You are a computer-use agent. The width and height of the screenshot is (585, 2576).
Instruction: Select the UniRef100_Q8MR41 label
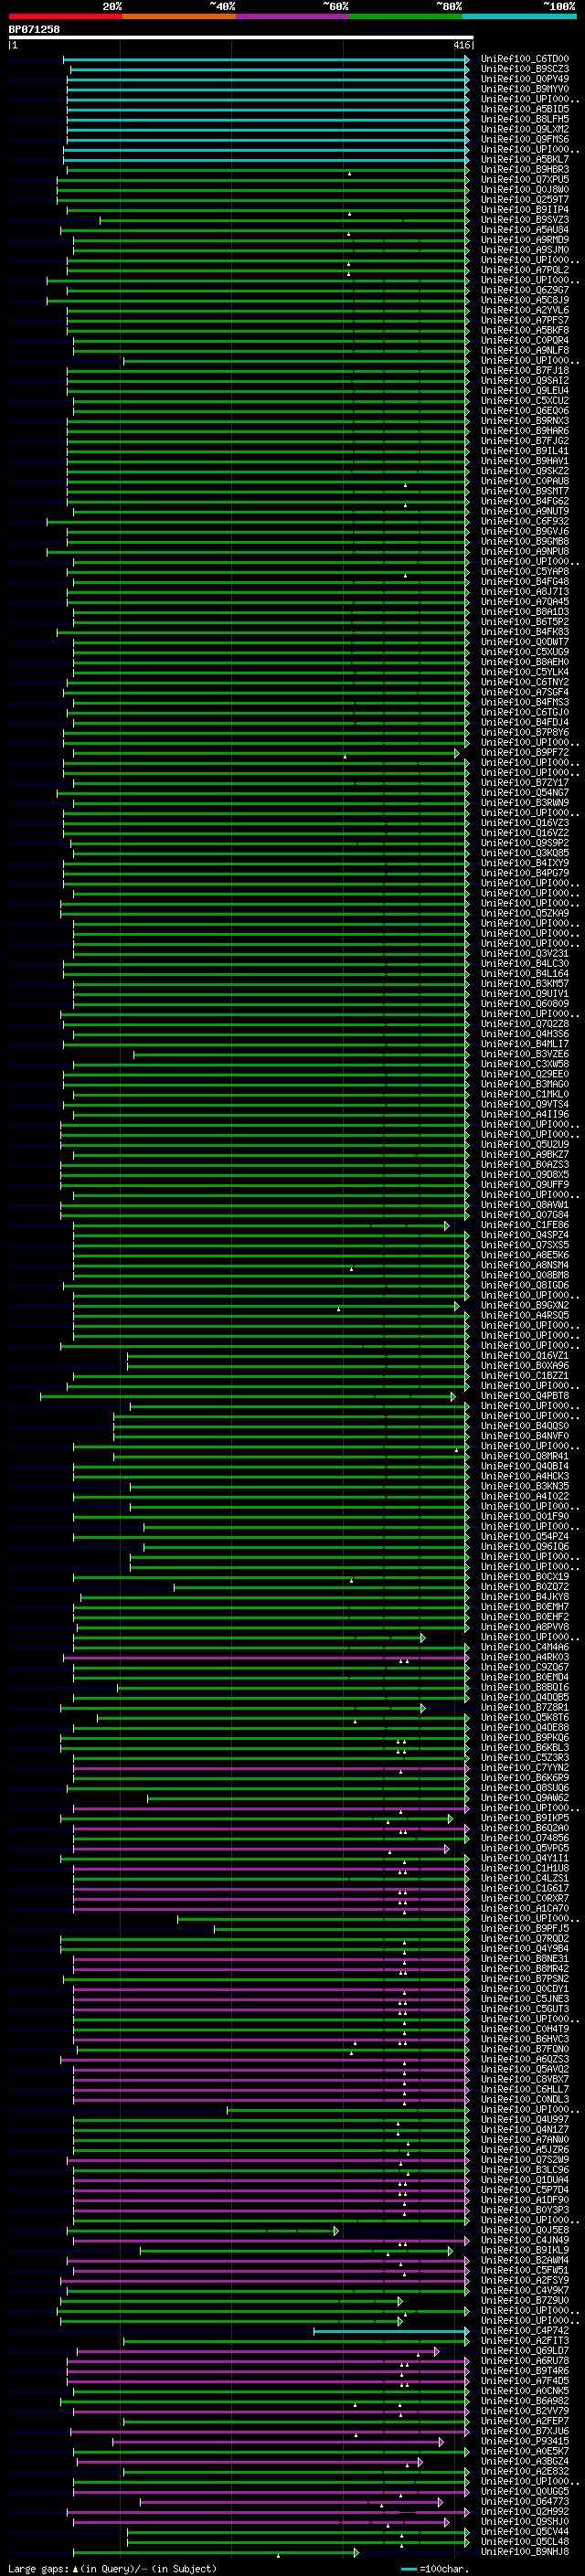click(x=524, y=1456)
